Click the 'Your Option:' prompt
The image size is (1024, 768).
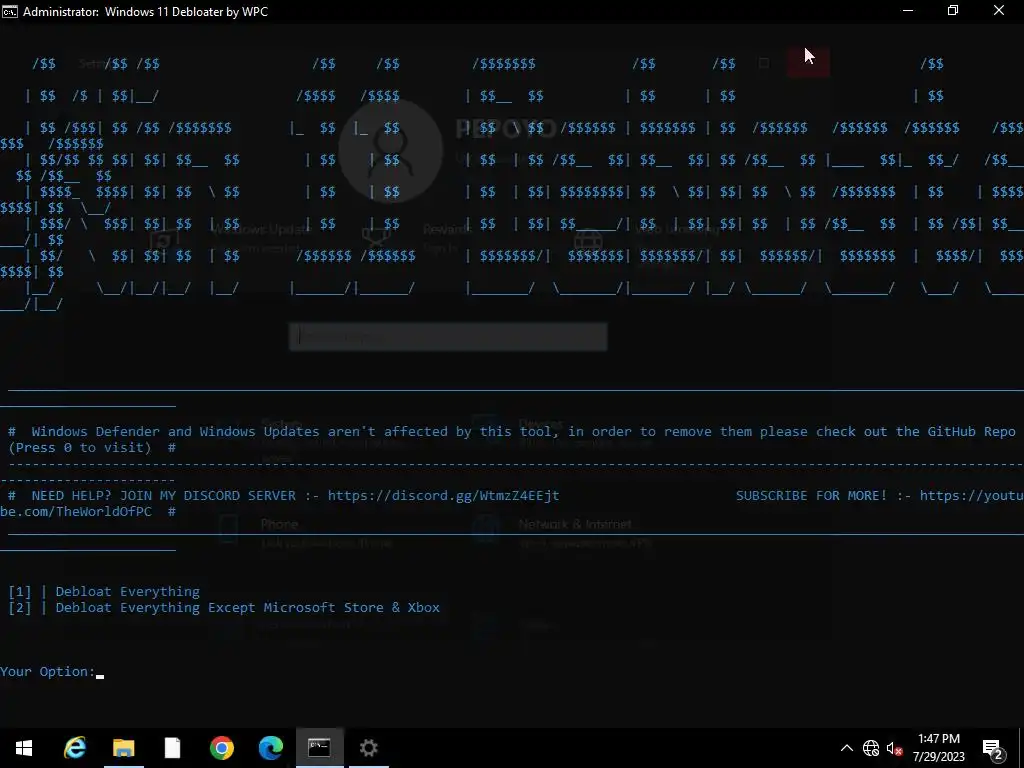pyautogui.click(x=47, y=672)
